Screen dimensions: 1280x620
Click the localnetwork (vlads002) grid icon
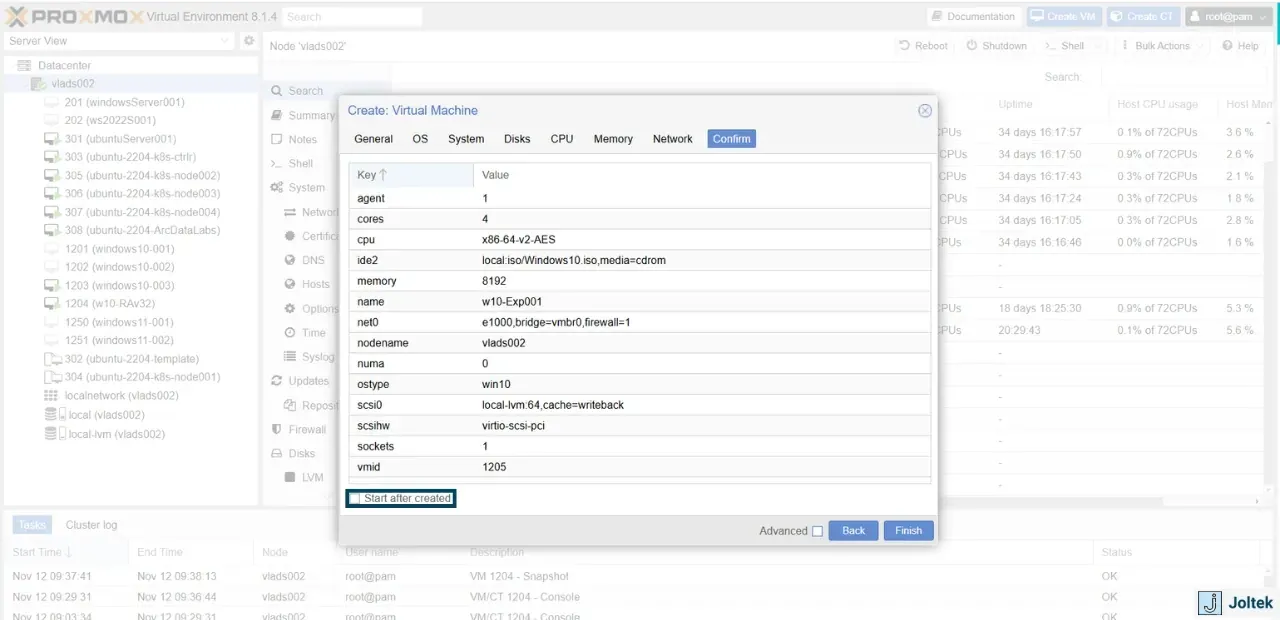(x=52, y=396)
